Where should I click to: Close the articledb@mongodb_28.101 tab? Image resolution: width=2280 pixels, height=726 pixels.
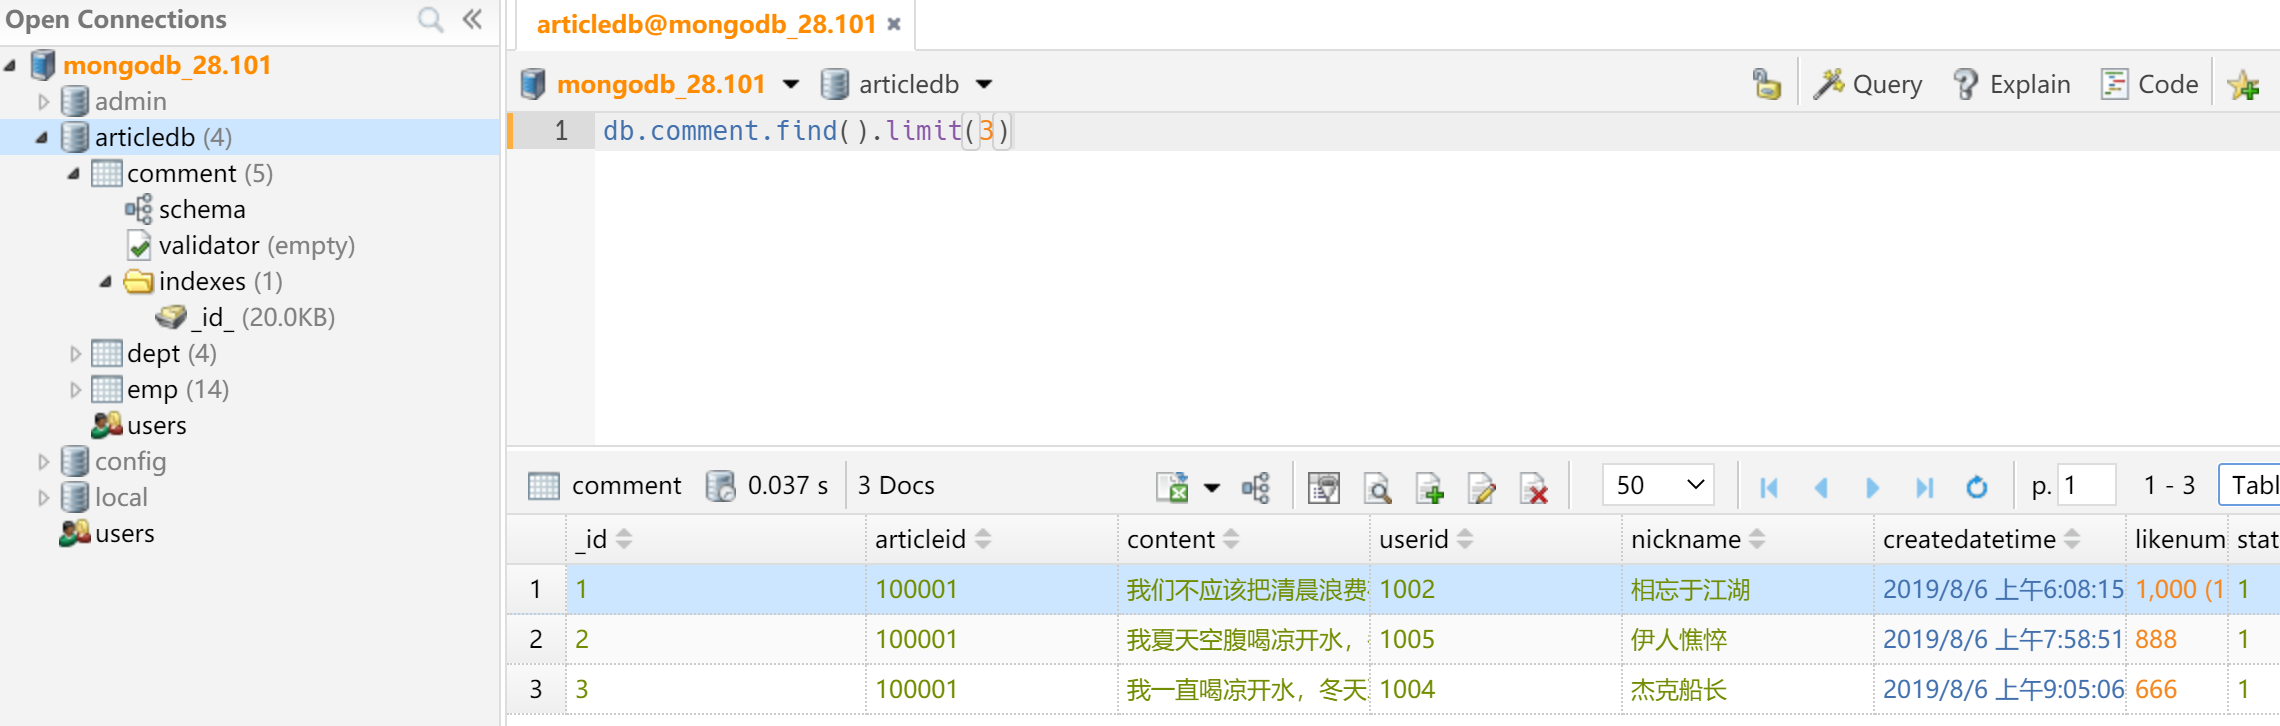894,24
